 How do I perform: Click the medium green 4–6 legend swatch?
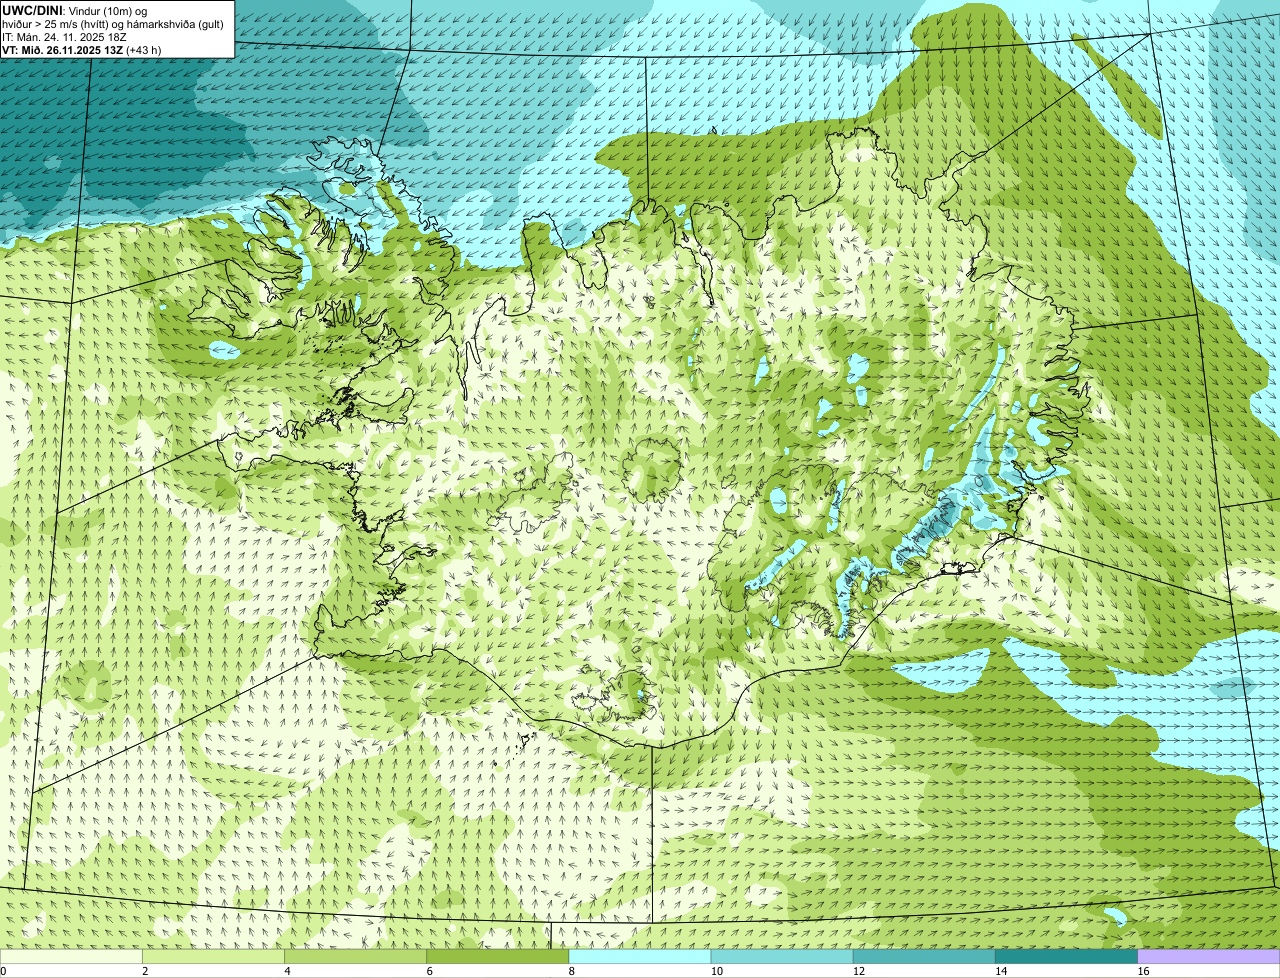pyautogui.click(x=355, y=956)
